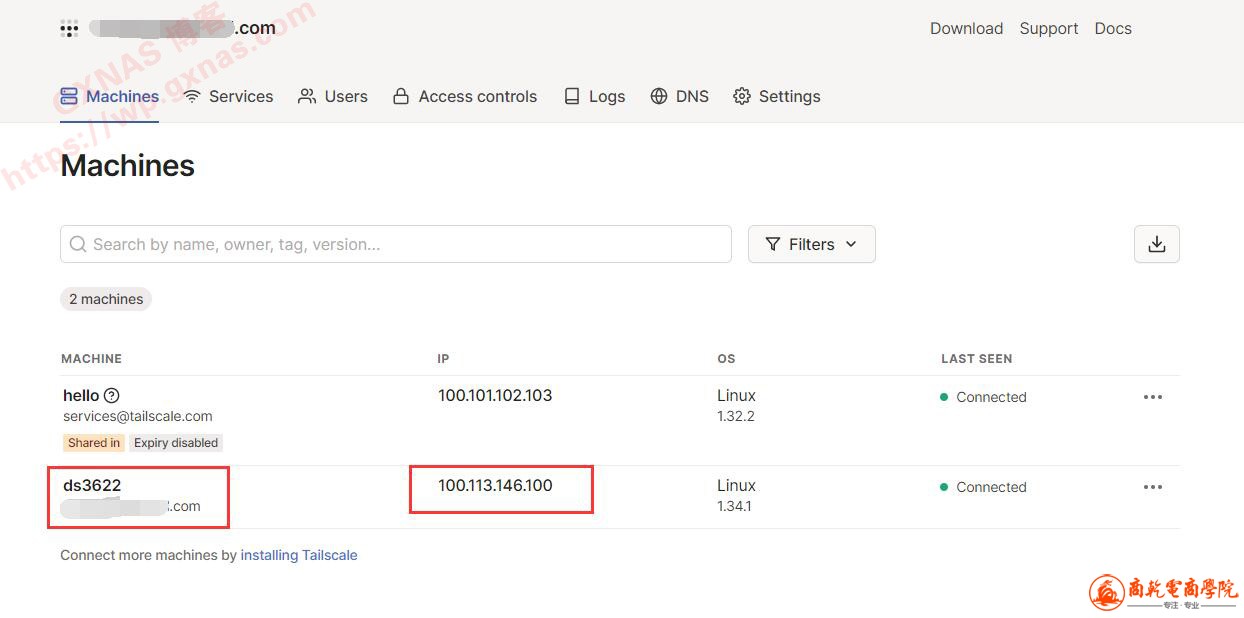This screenshot has width=1244, height=618.
Task: Expand the Filters dropdown
Action: (x=811, y=244)
